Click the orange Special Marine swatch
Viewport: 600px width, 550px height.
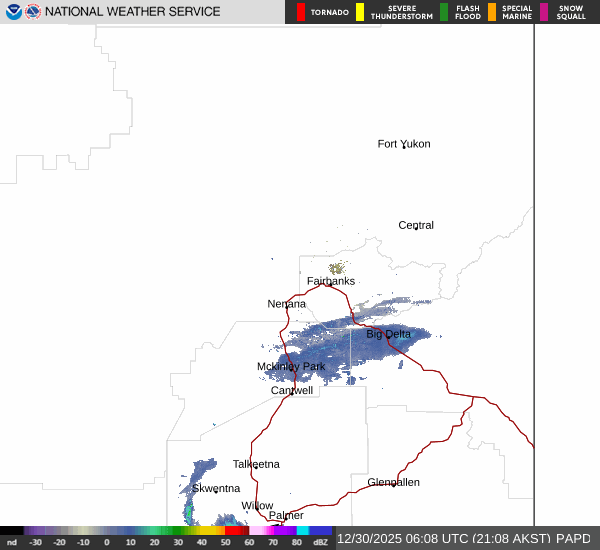point(491,12)
